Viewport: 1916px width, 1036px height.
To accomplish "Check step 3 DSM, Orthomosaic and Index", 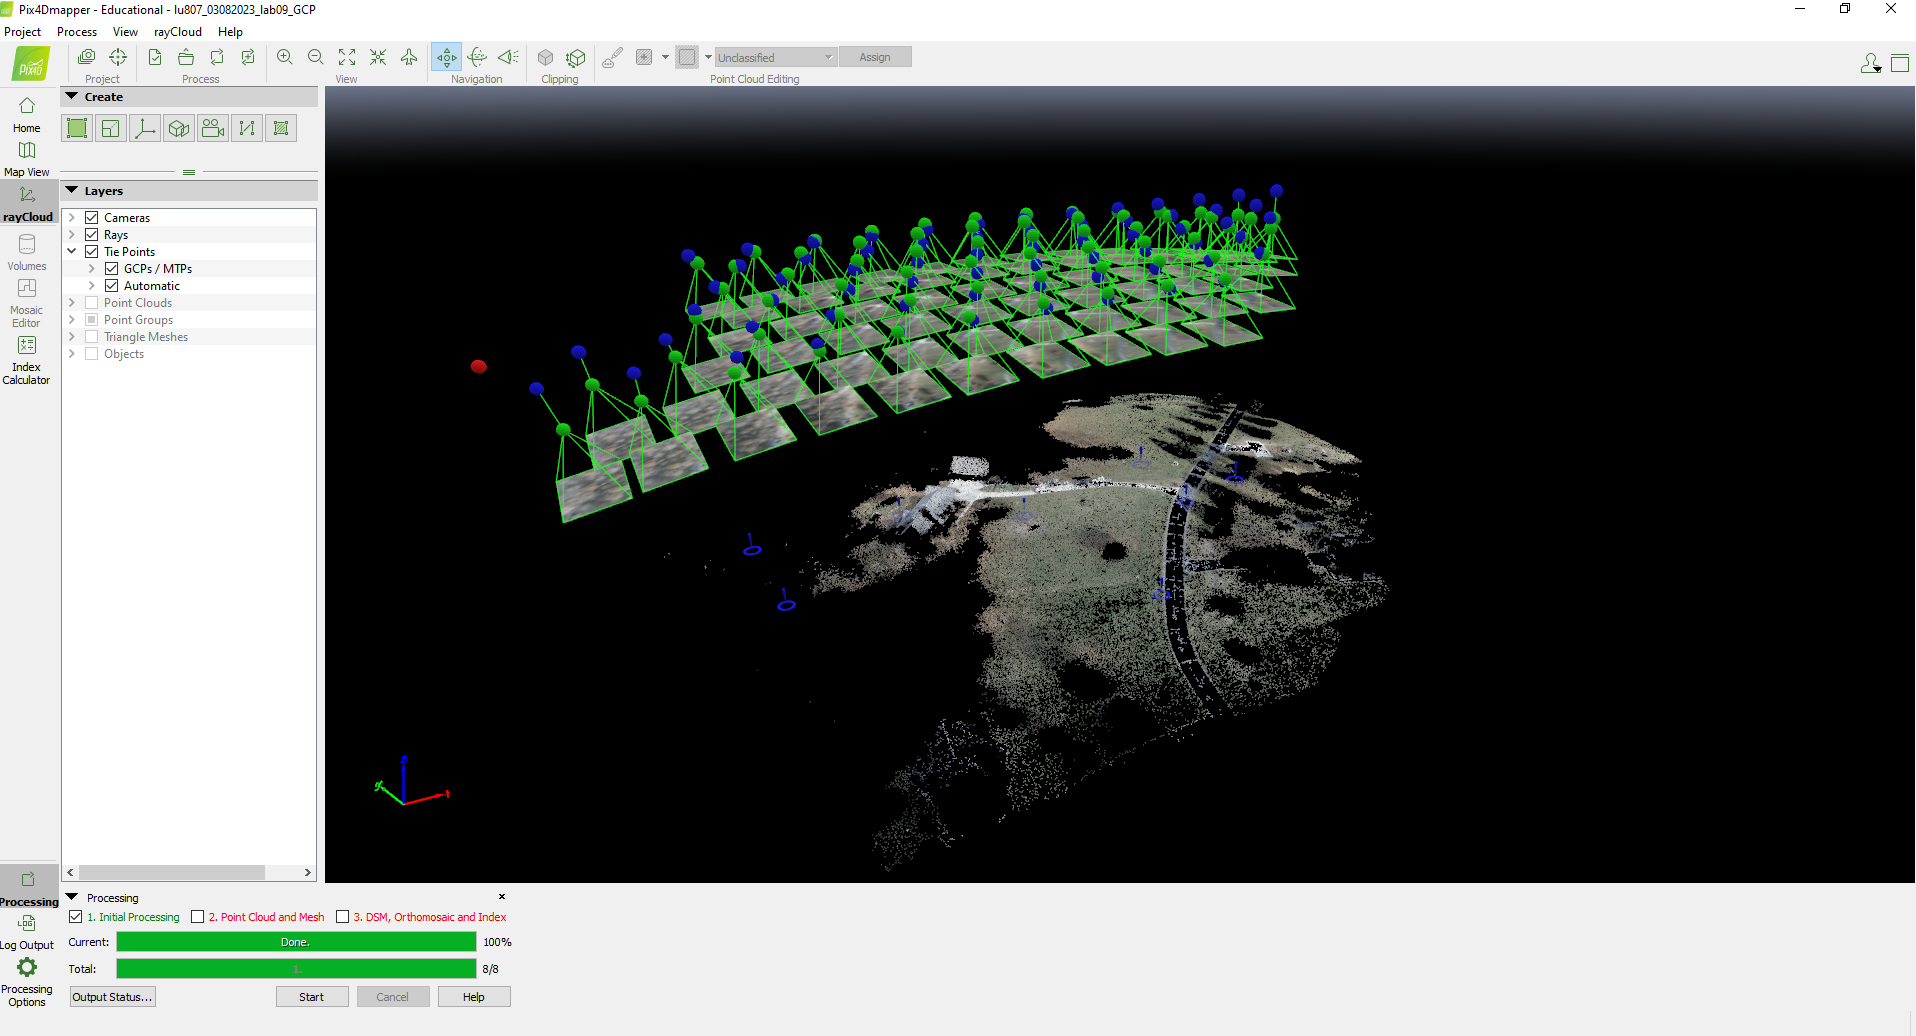I will [343, 917].
